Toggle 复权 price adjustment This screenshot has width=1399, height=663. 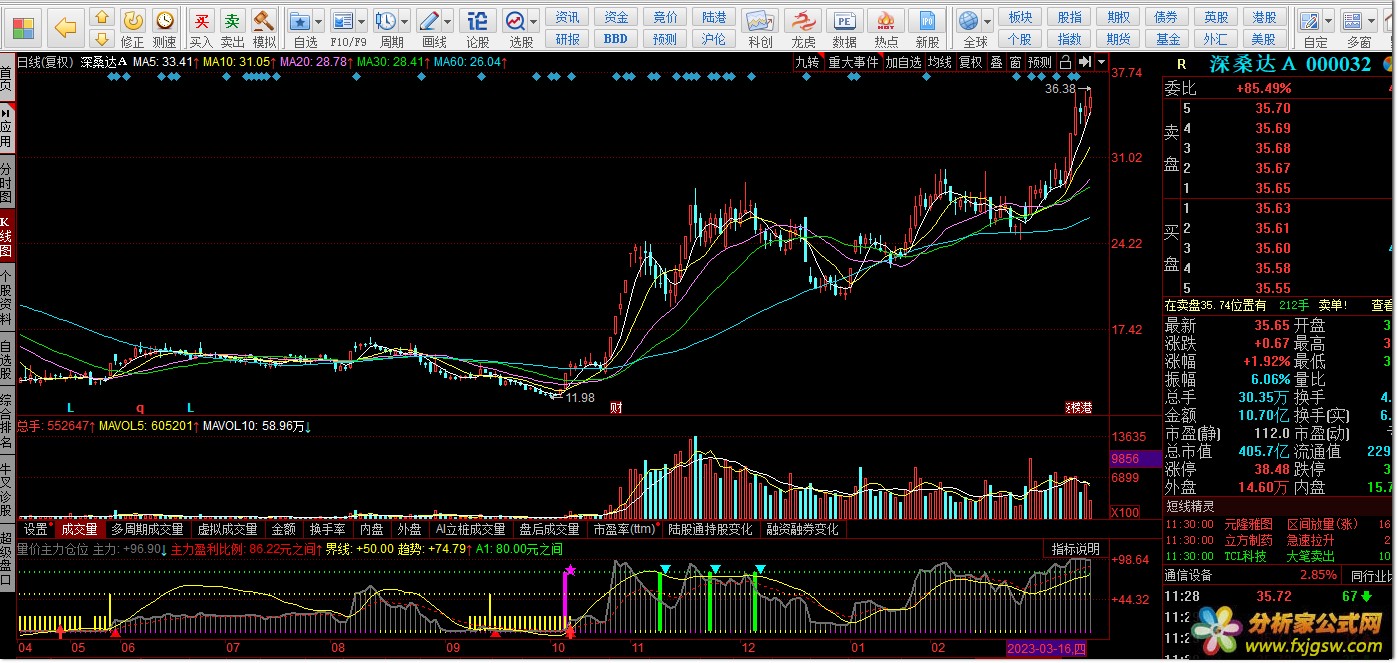click(971, 62)
